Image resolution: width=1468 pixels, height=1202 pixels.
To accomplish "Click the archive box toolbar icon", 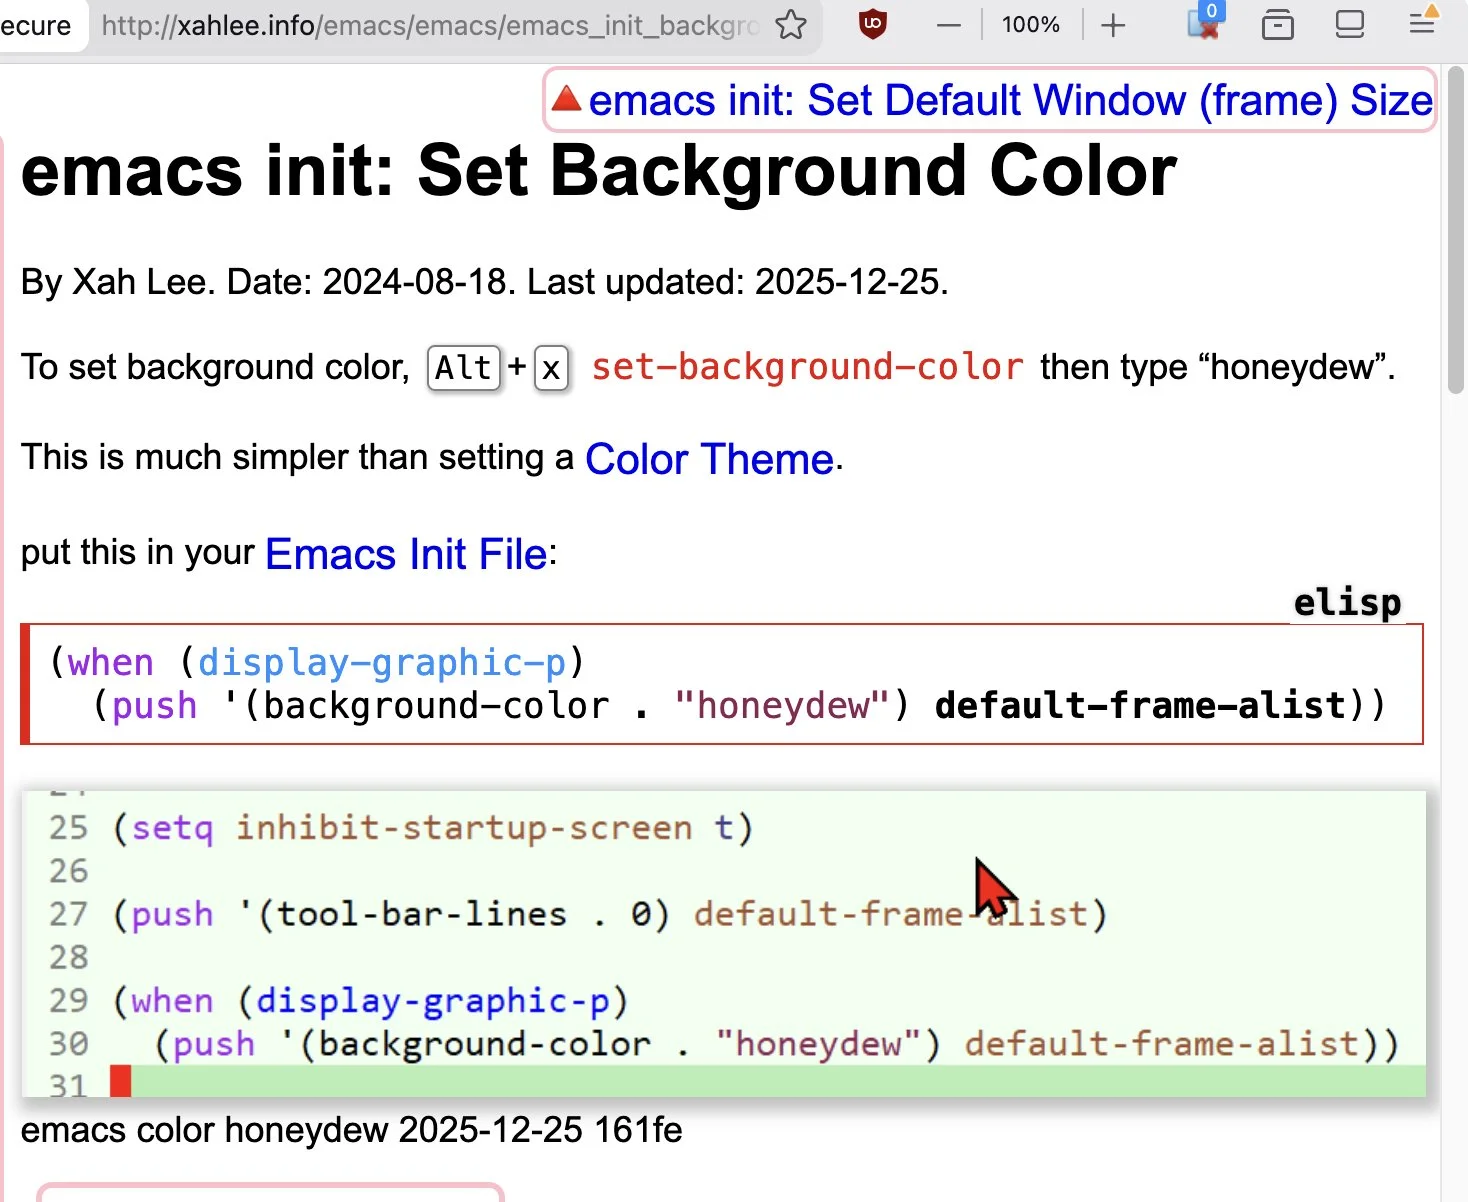I will point(1277,24).
